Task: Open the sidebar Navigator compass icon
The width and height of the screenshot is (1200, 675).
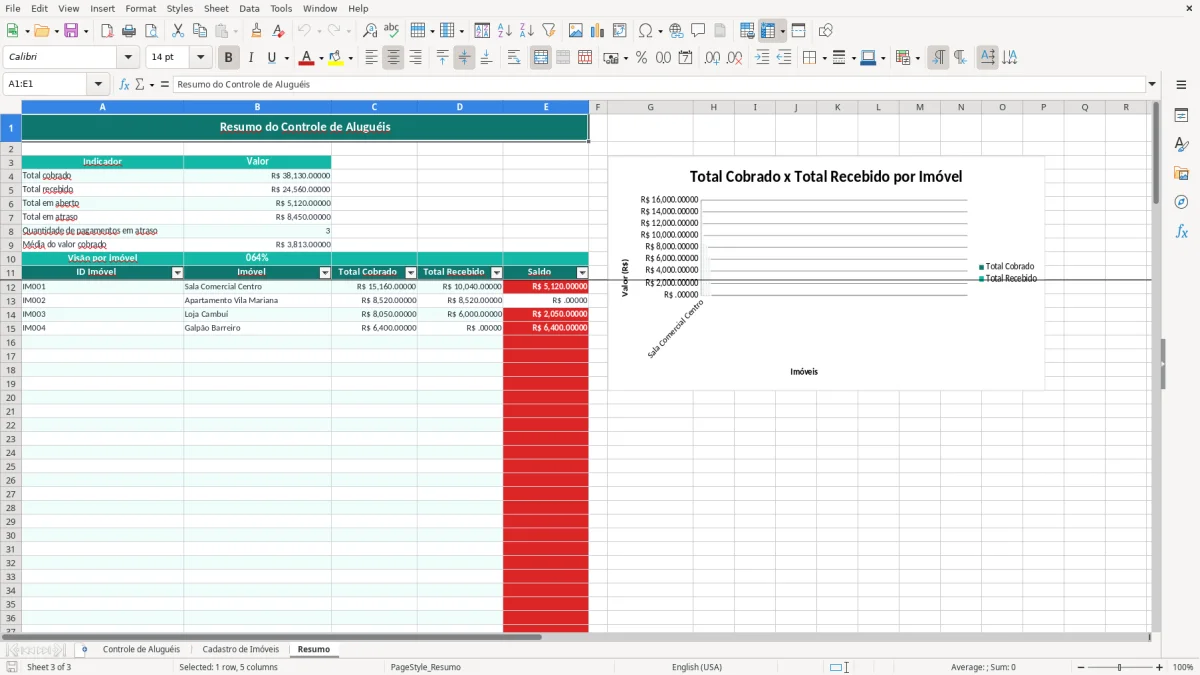Action: tap(1181, 202)
